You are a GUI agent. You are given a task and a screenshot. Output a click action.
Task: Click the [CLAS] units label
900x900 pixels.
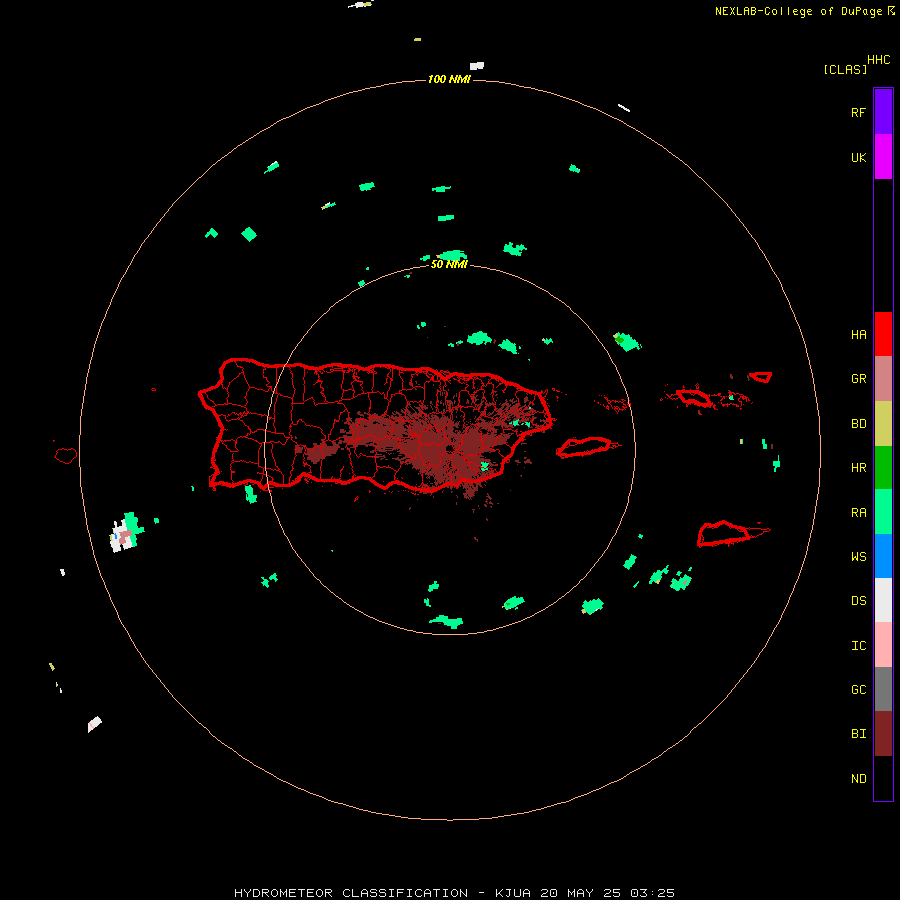click(845, 70)
